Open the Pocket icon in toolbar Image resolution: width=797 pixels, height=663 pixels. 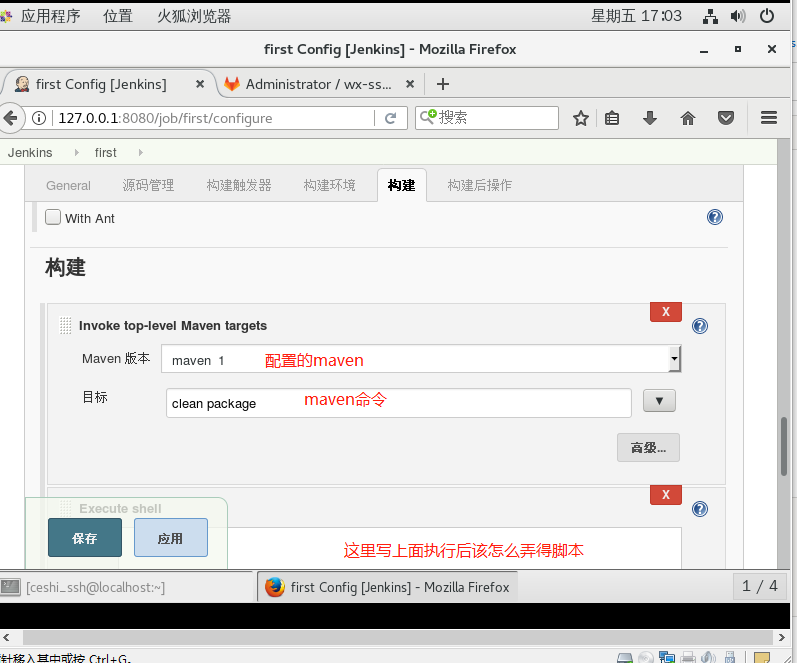coord(726,118)
